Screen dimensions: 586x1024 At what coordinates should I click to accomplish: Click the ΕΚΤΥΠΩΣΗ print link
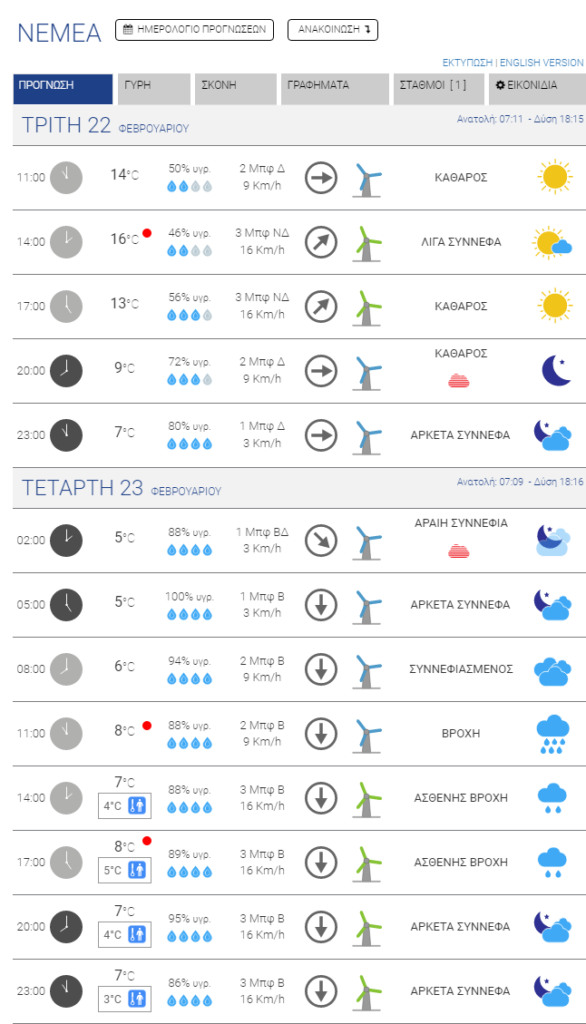pyautogui.click(x=467, y=63)
